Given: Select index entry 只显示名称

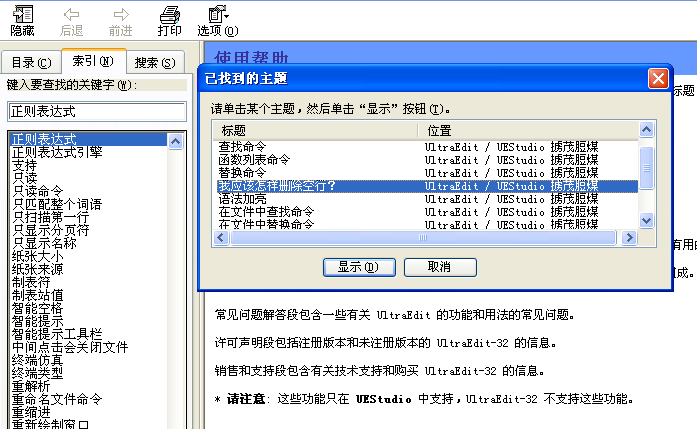Looking at the screenshot, I should pyautogui.click(x=44, y=243).
